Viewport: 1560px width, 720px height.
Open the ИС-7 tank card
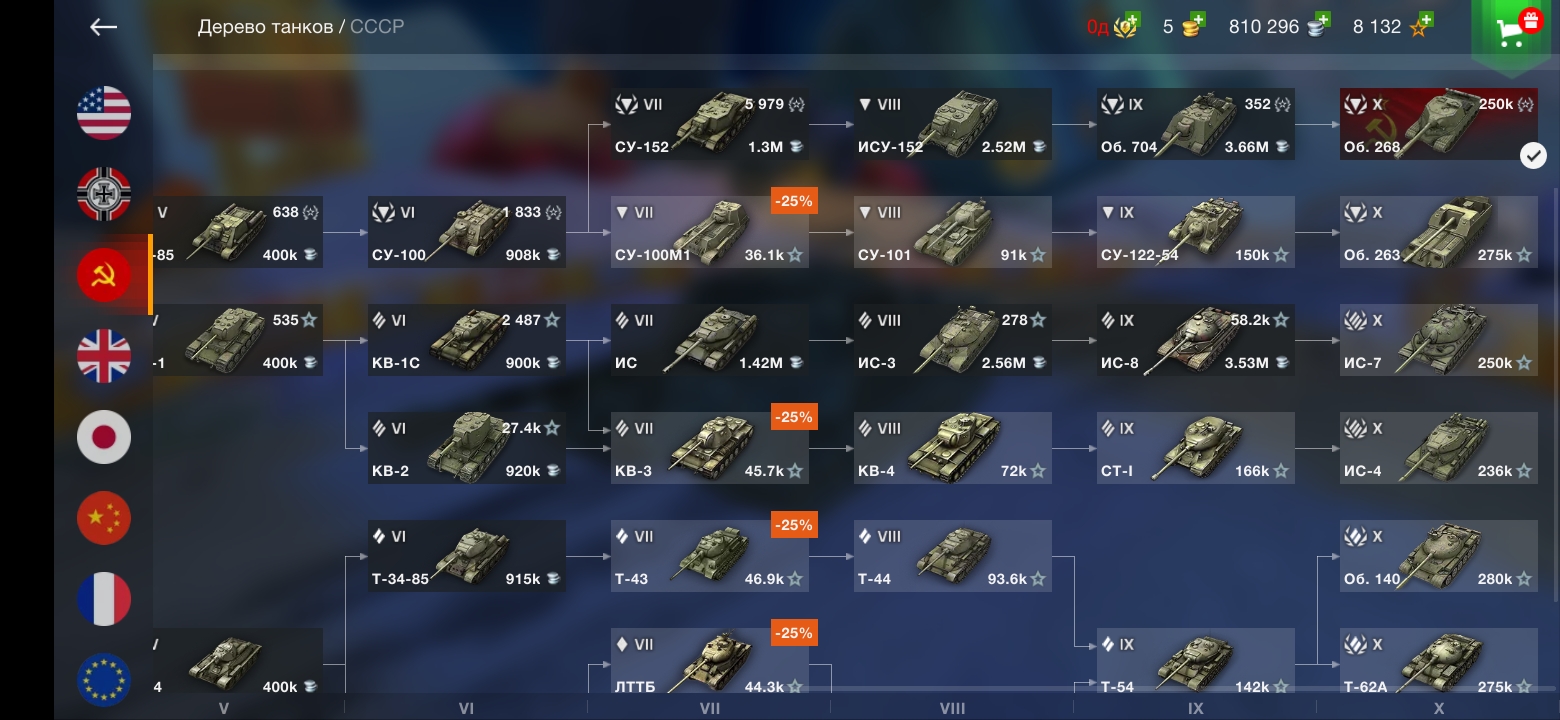click(1439, 340)
